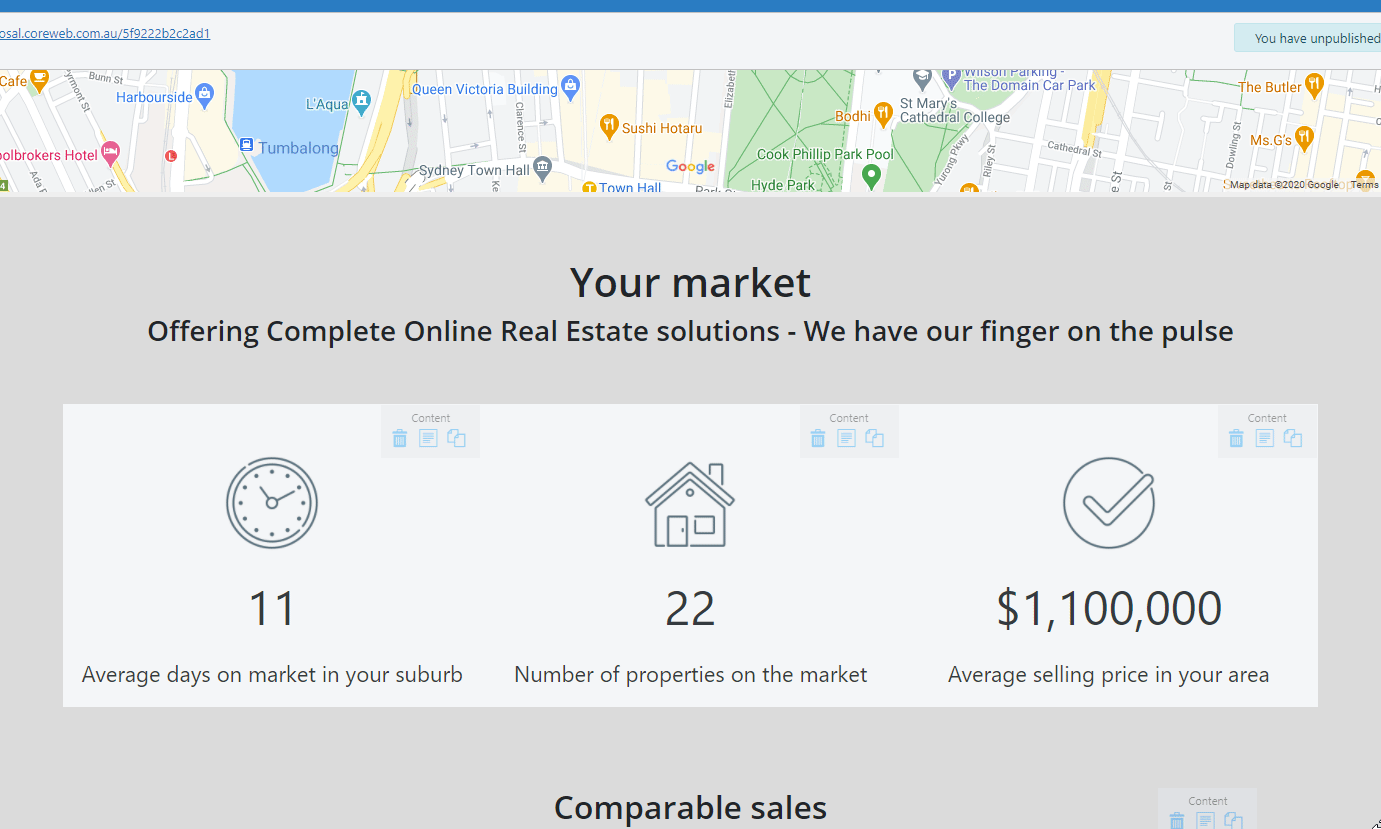Select the Sushi Hotaru restaurant pin
This screenshot has height=829, width=1381.
pyautogui.click(x=608, y=125)
